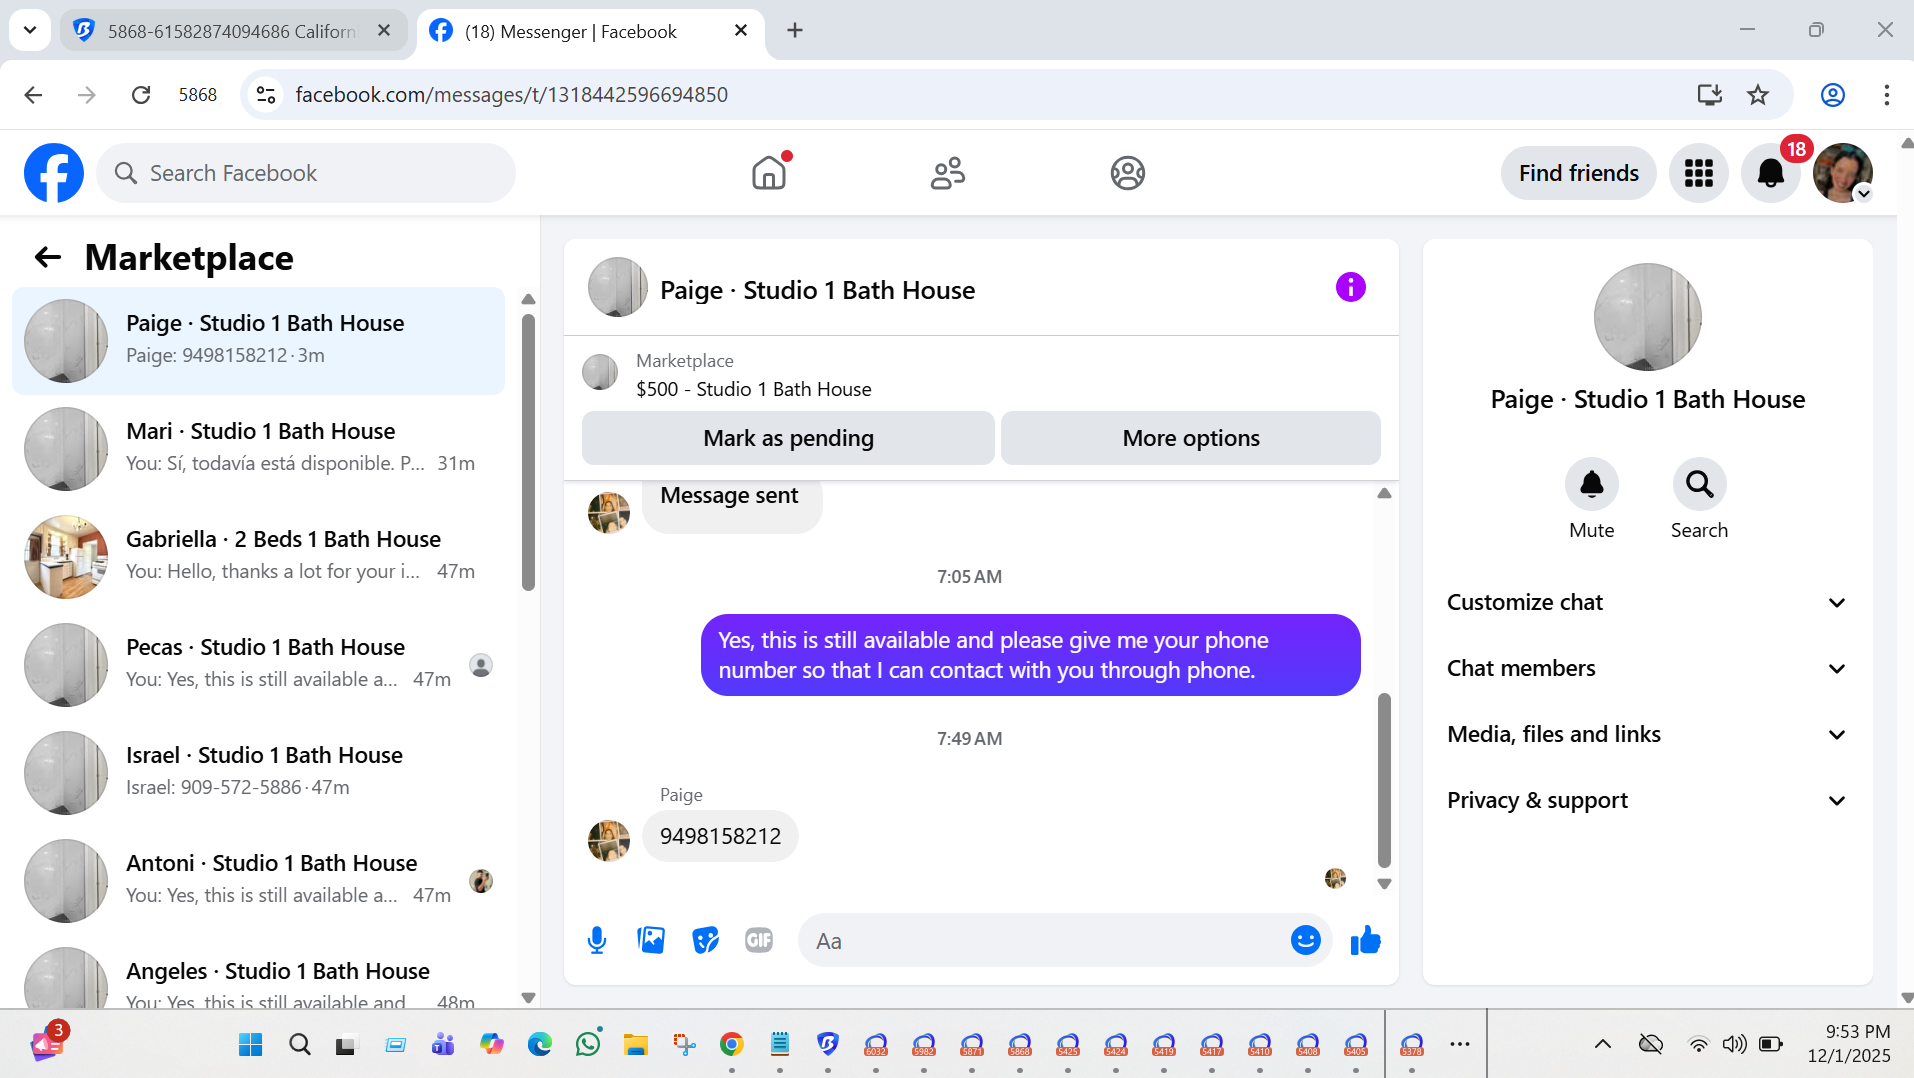Screen dimensions: 1914x1078
Task: Open the emoji picker in message box
Action: 1305,940
